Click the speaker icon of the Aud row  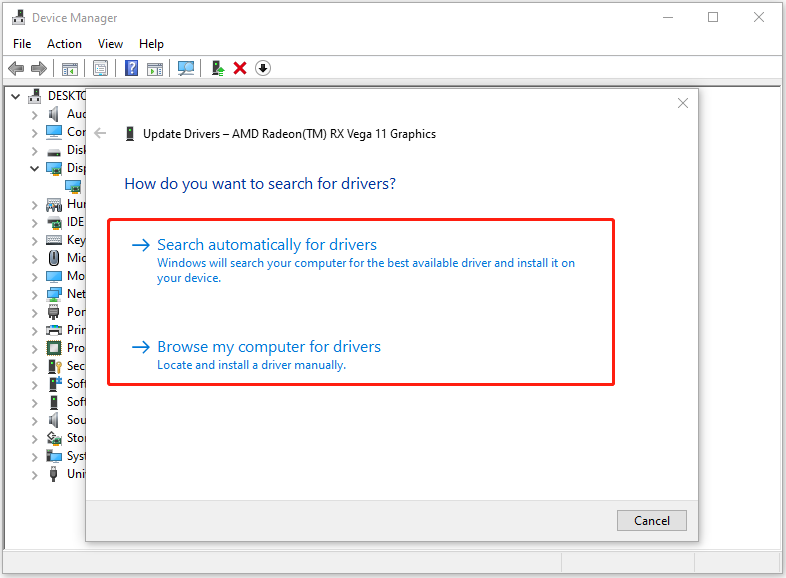click(54, 114)
